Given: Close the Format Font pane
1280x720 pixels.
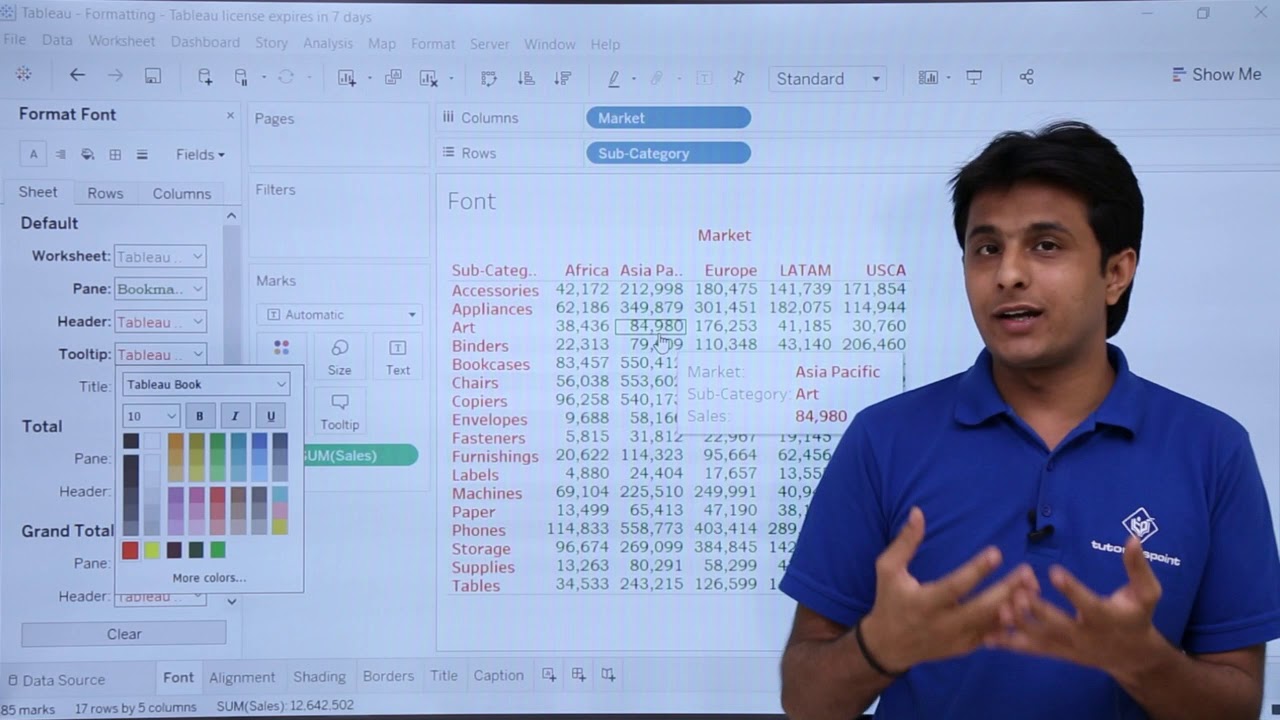Looking at the screenshot, I should pyautogui.click(x=230, y=115).
